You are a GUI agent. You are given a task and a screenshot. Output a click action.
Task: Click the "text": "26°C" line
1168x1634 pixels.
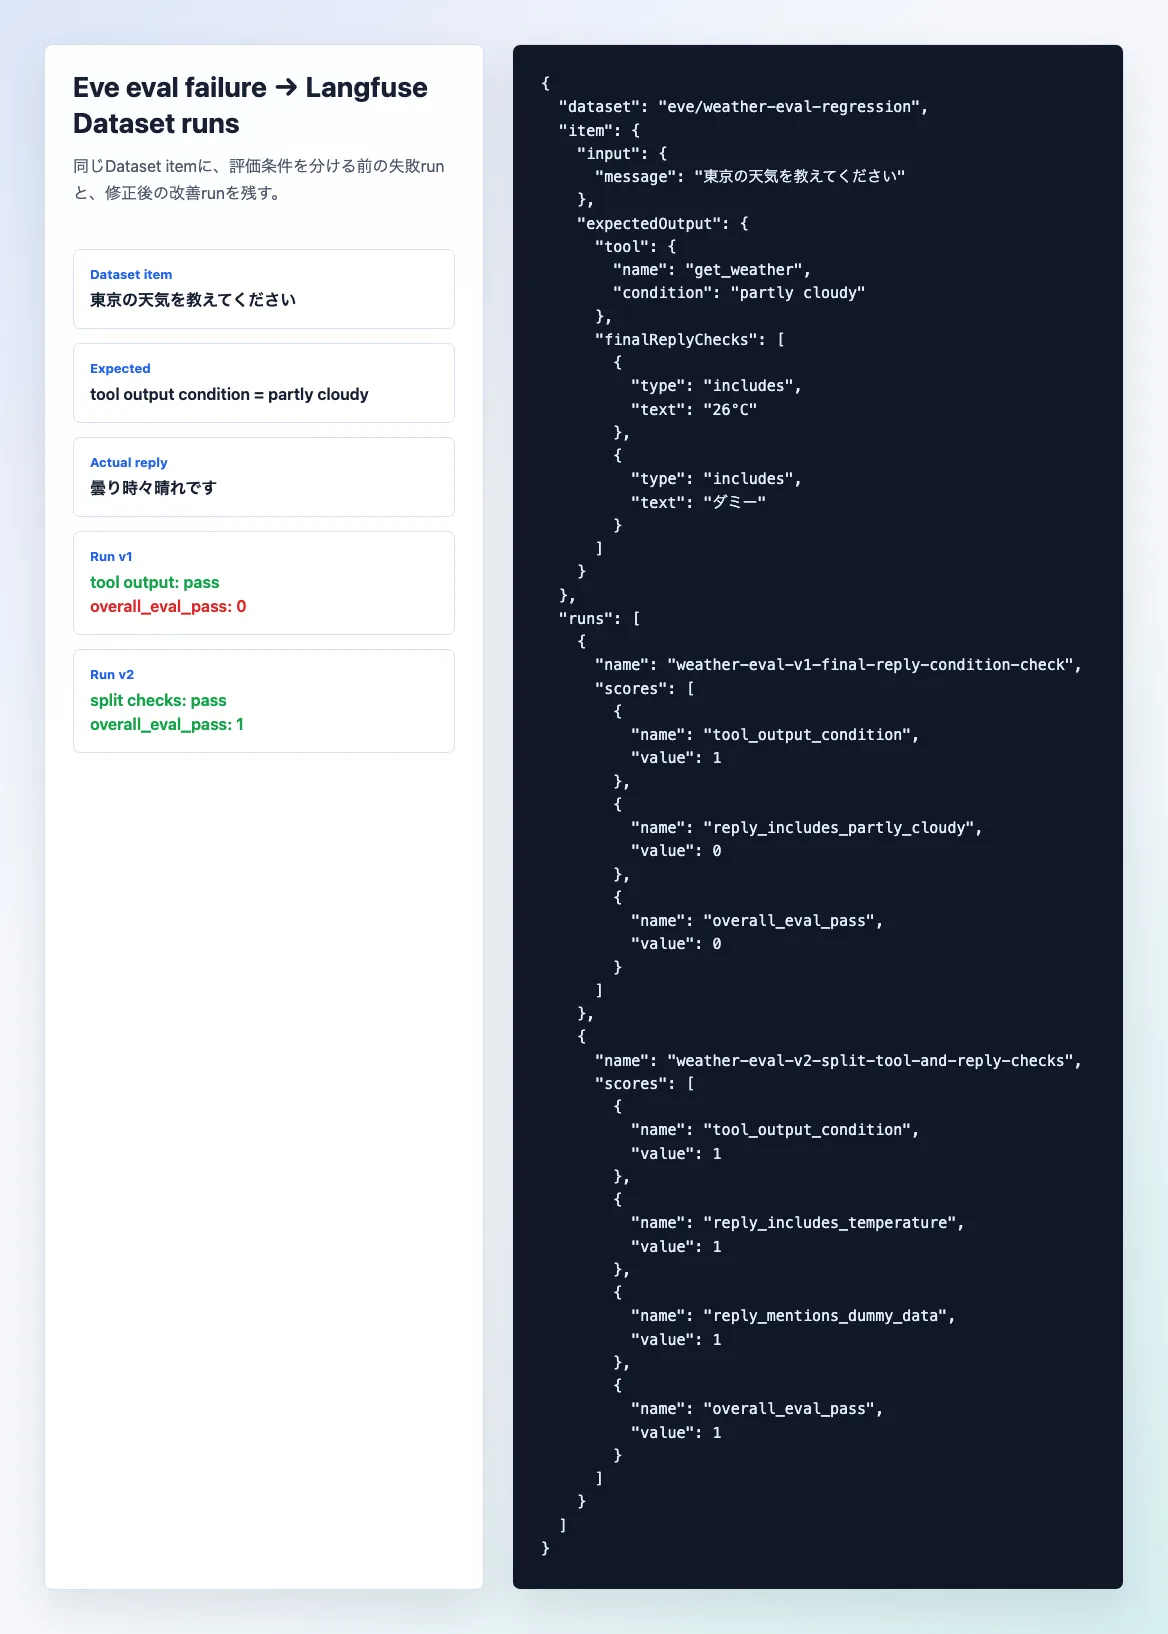click(694, 409)
